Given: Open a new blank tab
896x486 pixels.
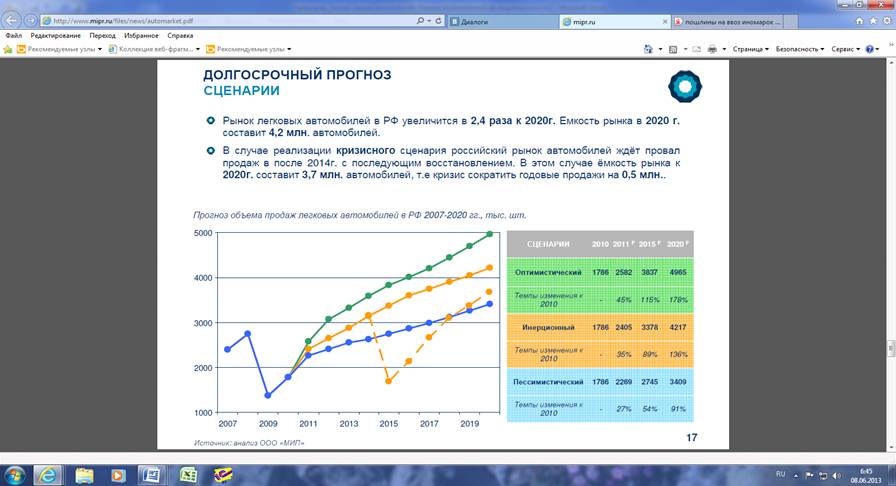Looking at the screenshot, I should [x=790, y=22].
